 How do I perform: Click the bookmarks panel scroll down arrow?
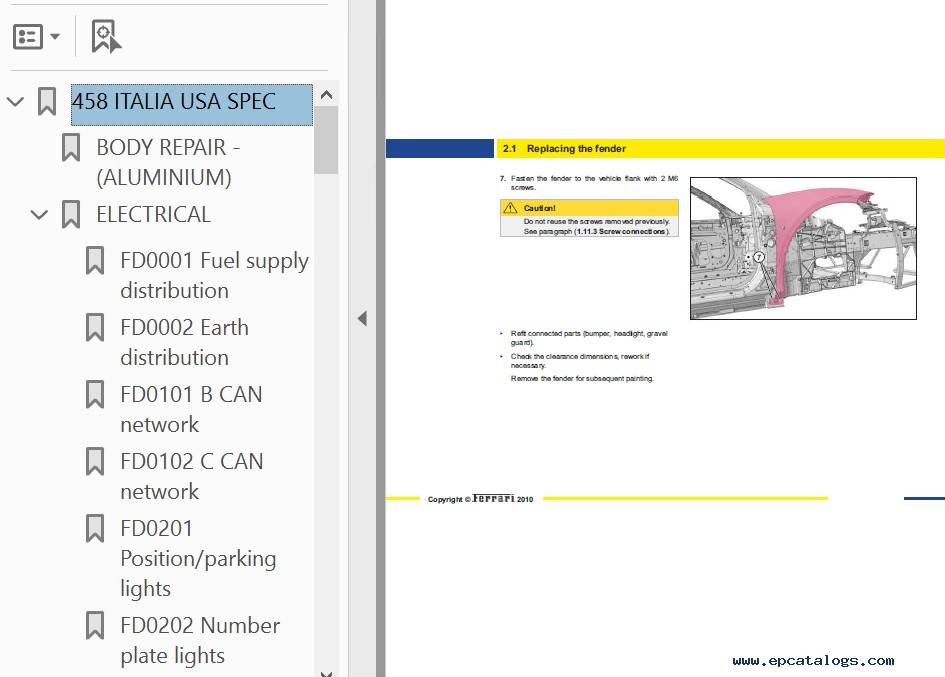pyautogui.click(x=327, y=673)
